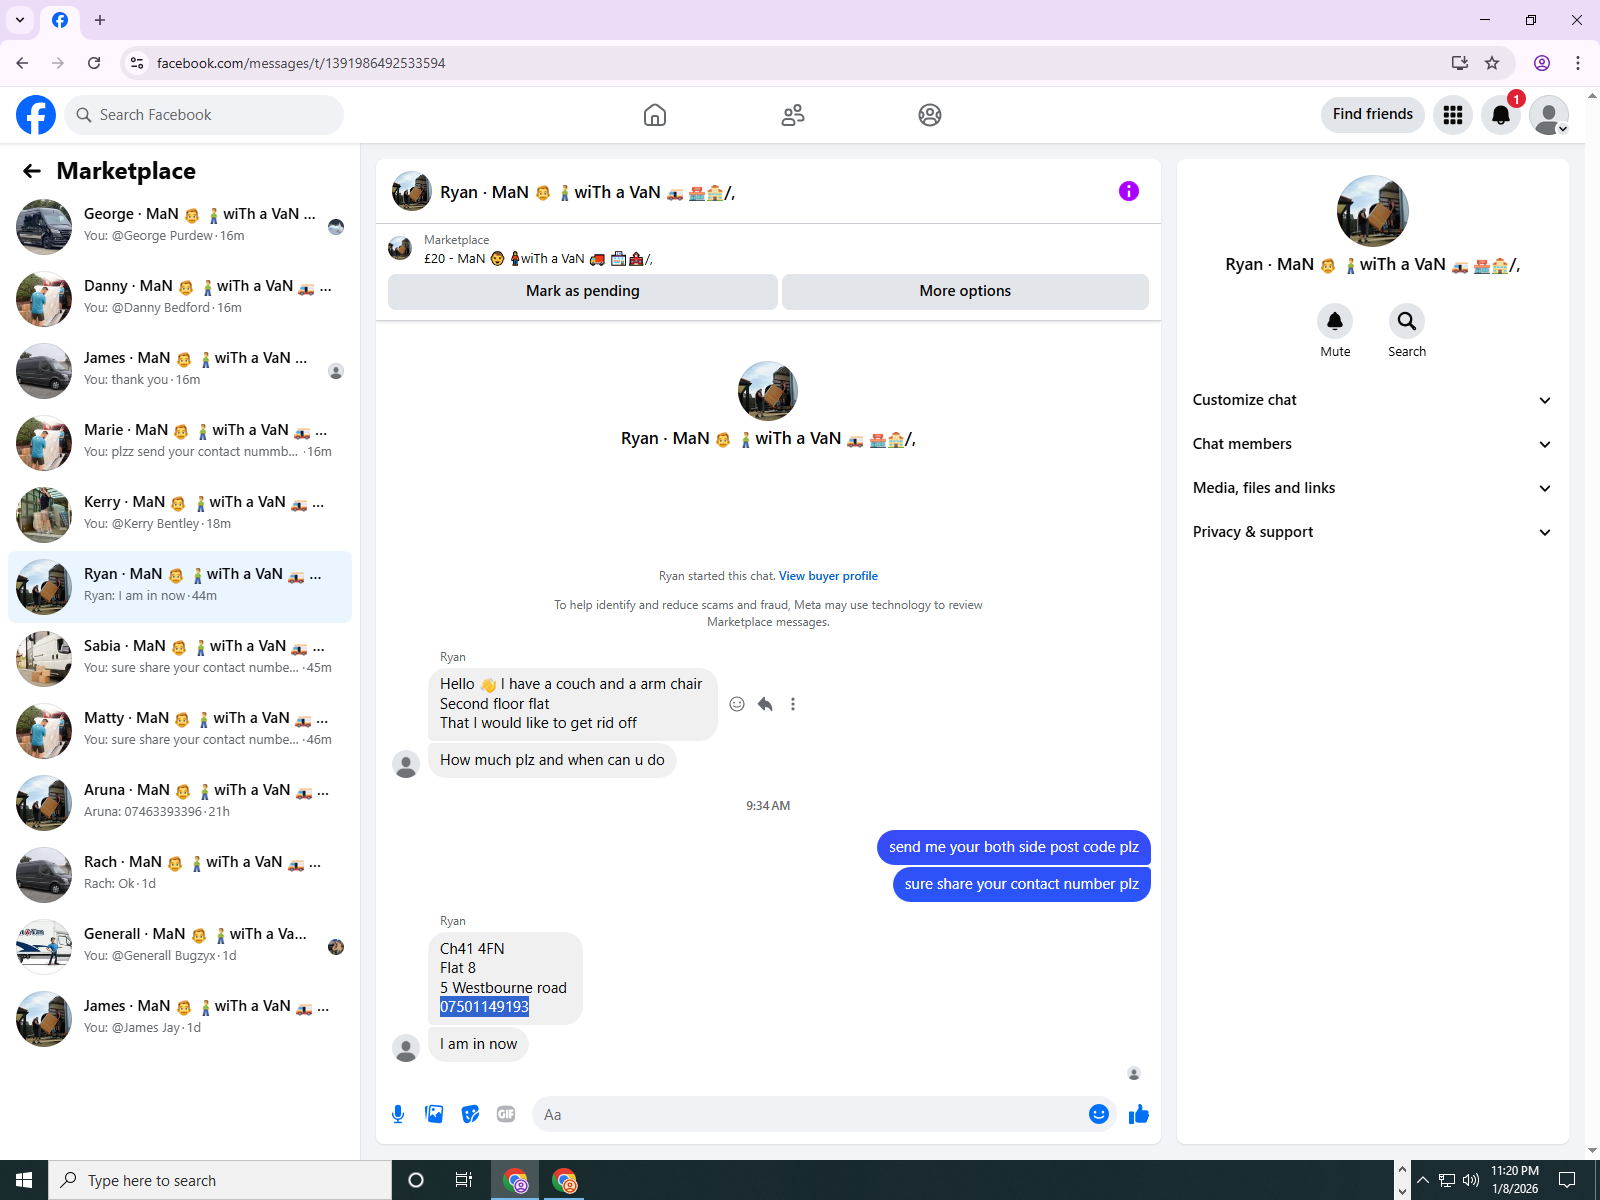
Task: Open James 'thank you' conversation
Action: point(180,371)
